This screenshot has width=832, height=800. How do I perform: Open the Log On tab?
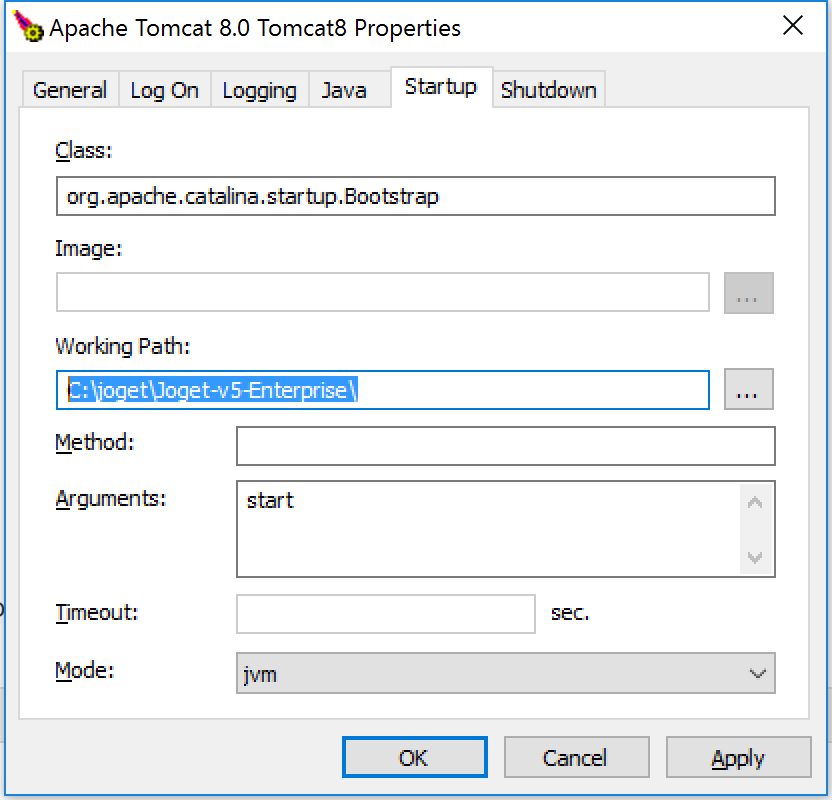coord(164,90)
